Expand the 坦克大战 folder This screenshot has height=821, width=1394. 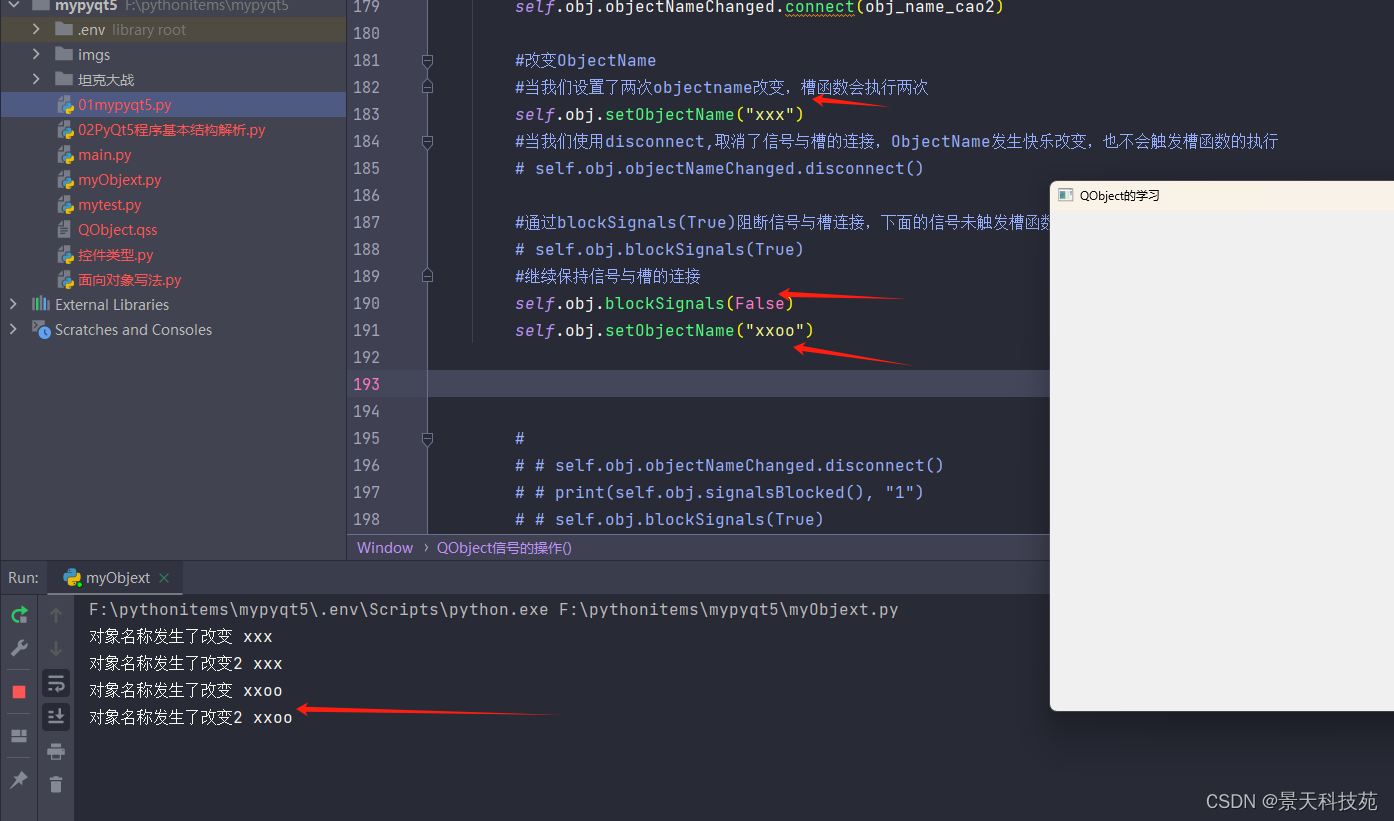coord(37,79)
